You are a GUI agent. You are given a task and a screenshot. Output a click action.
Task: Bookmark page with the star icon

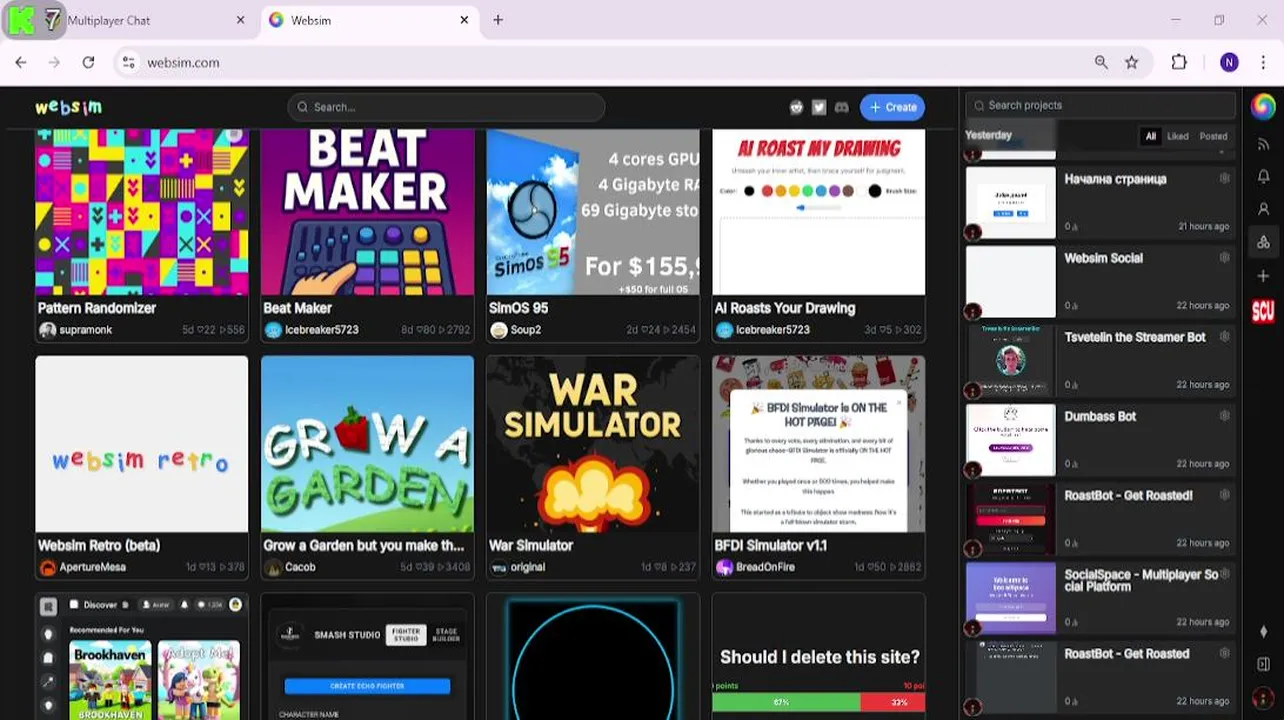pyautogui.click(x=1131, y=62)
